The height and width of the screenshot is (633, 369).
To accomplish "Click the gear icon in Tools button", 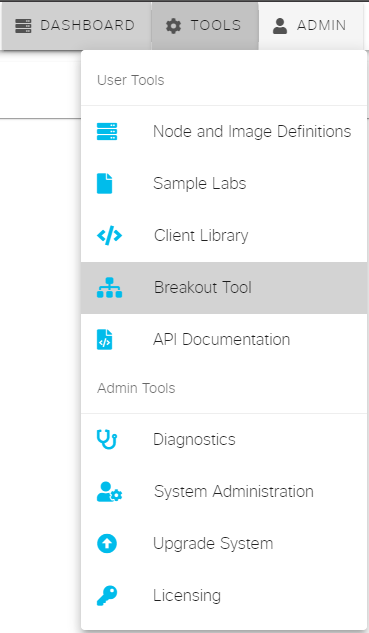I will click(x=173, y=26).
